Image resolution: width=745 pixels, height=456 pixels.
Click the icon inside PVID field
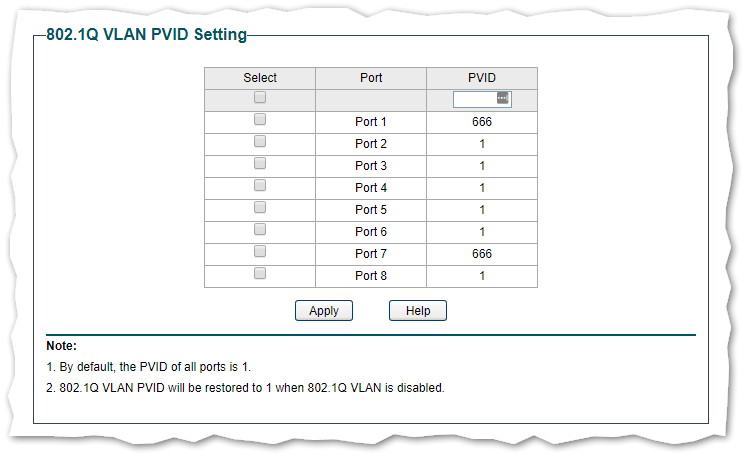tap(503, 98)
